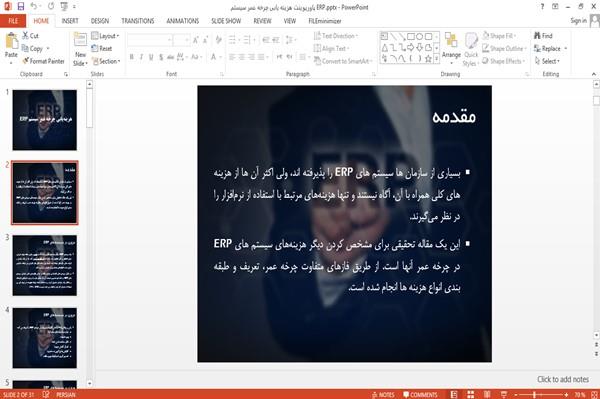Toggle the NOTES pane button
Viewport: 600px width, 399px height.
[383, 395]
